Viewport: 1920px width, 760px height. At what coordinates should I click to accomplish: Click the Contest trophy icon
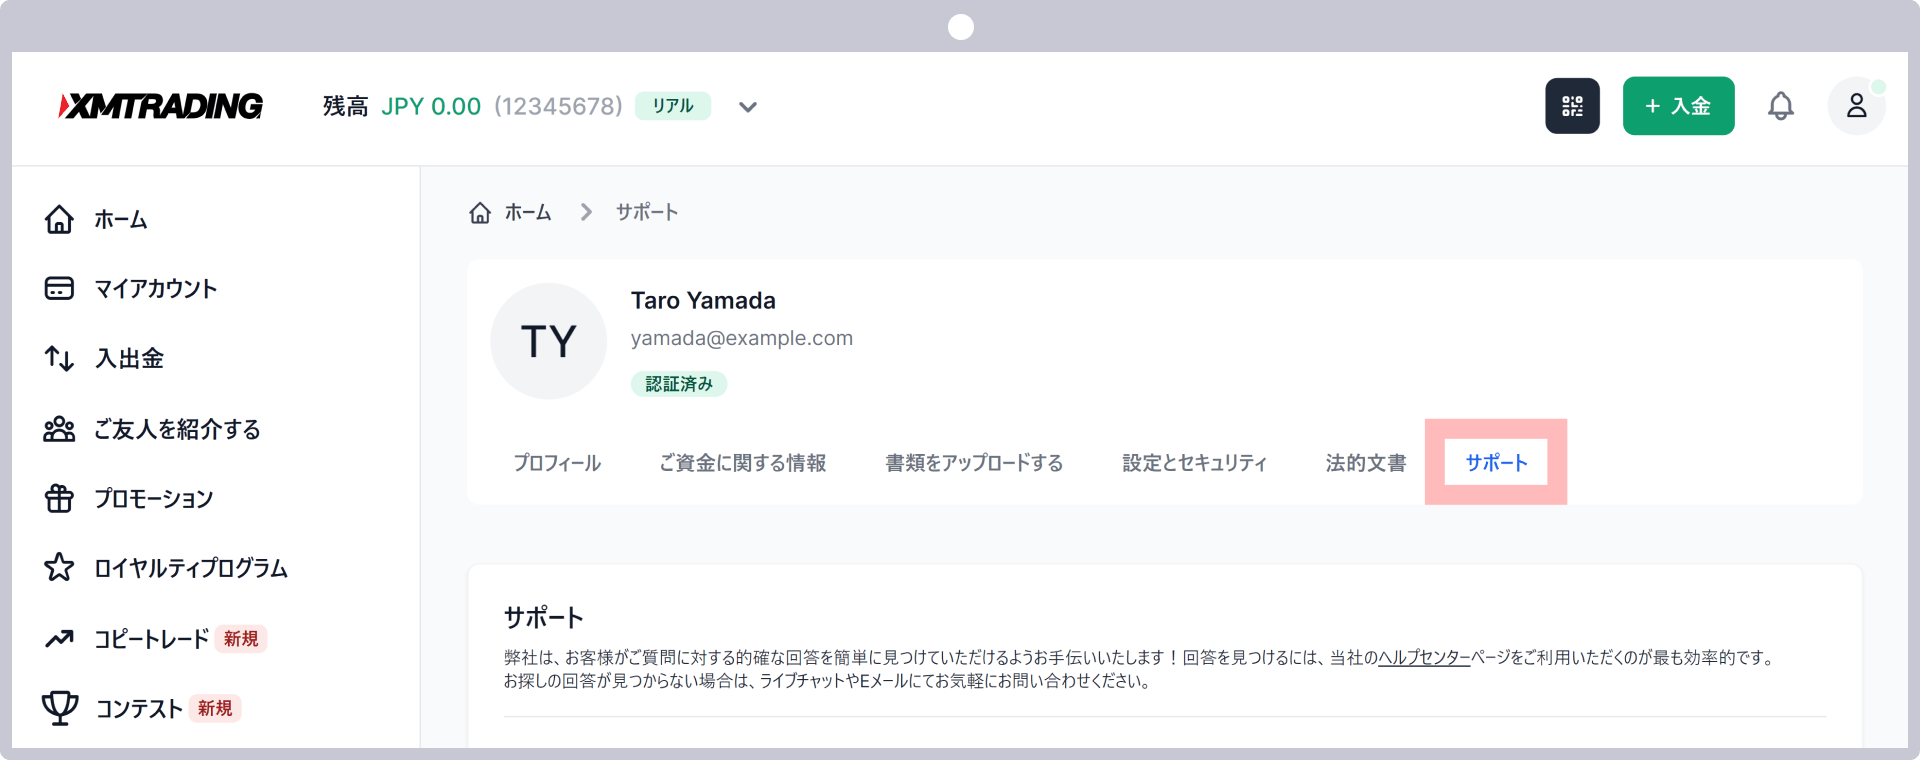coord(60,708)
